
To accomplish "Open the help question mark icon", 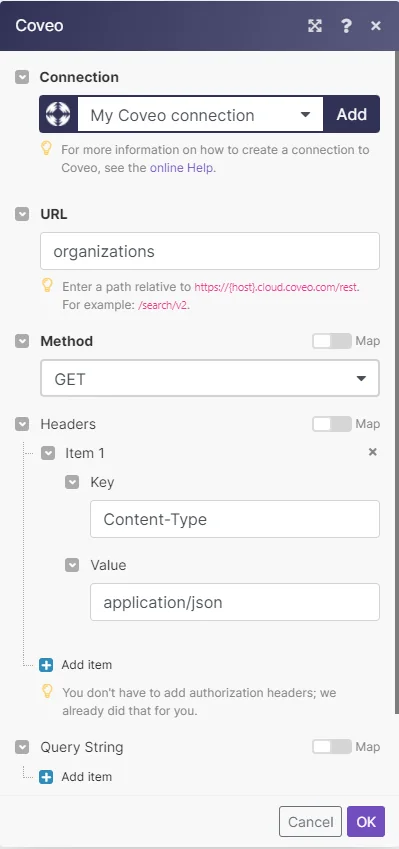I will tap(346, 25).
